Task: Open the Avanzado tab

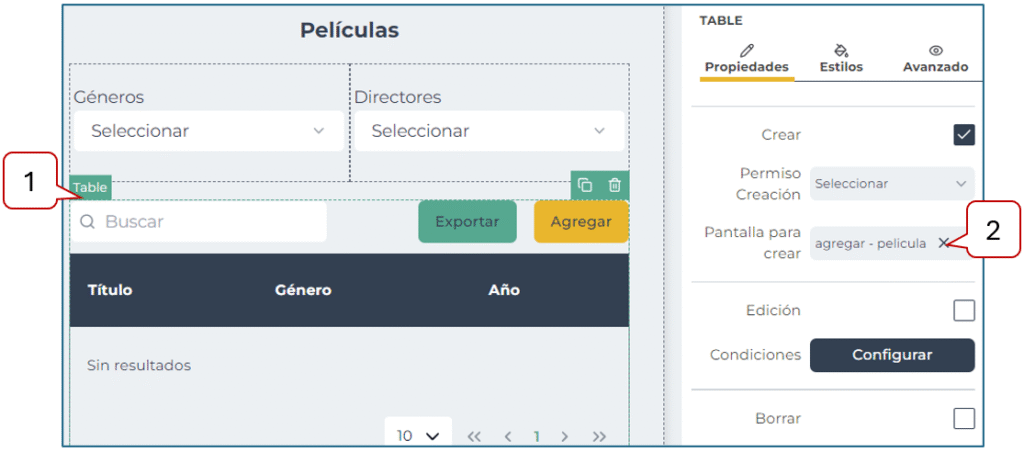Action: click(x=935, y=58)
